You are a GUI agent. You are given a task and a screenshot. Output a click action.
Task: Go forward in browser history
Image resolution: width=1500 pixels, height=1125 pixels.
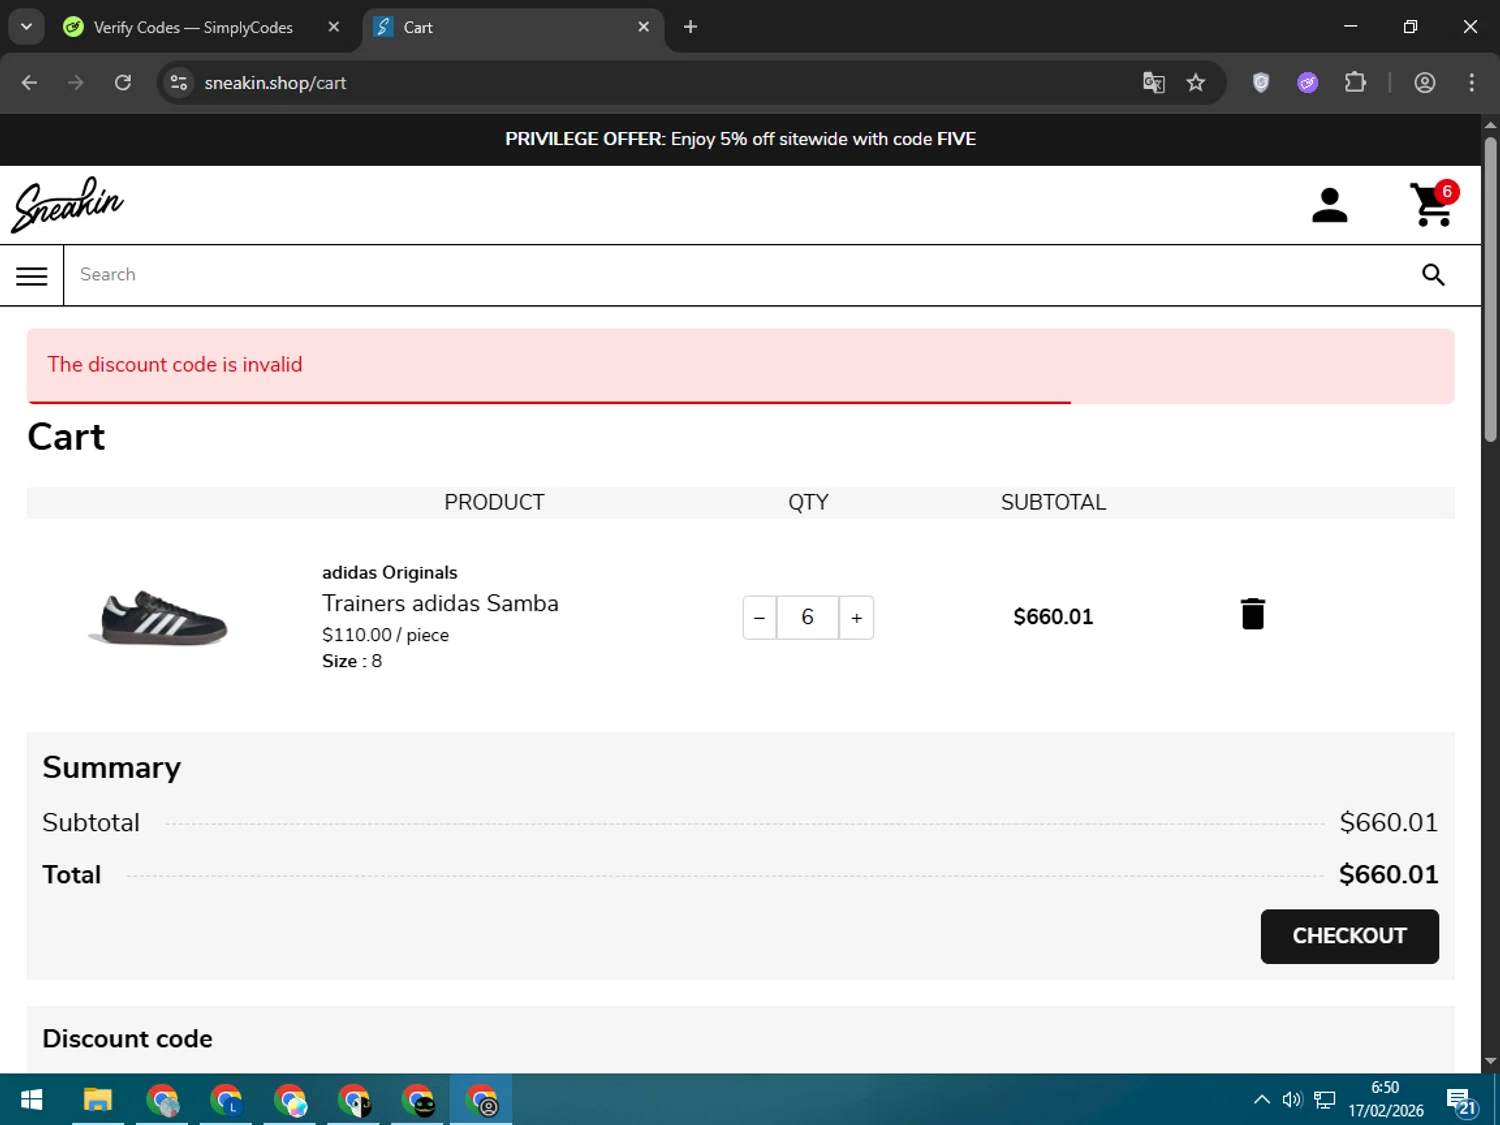point(76,83)
